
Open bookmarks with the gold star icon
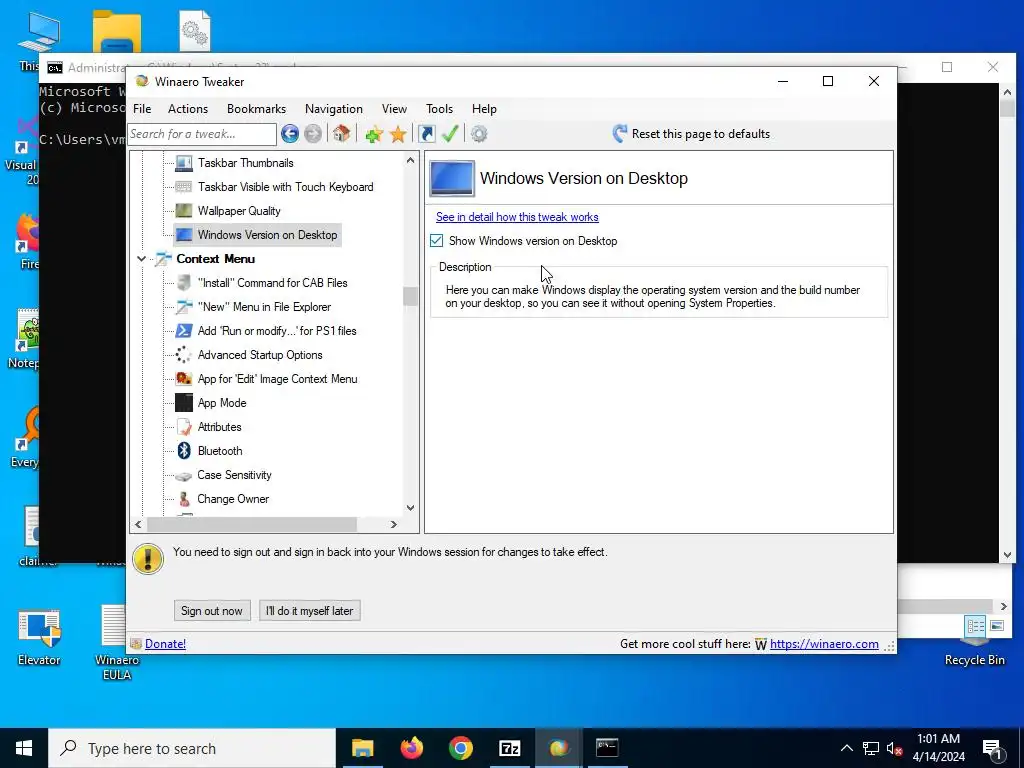click(398, 135)
